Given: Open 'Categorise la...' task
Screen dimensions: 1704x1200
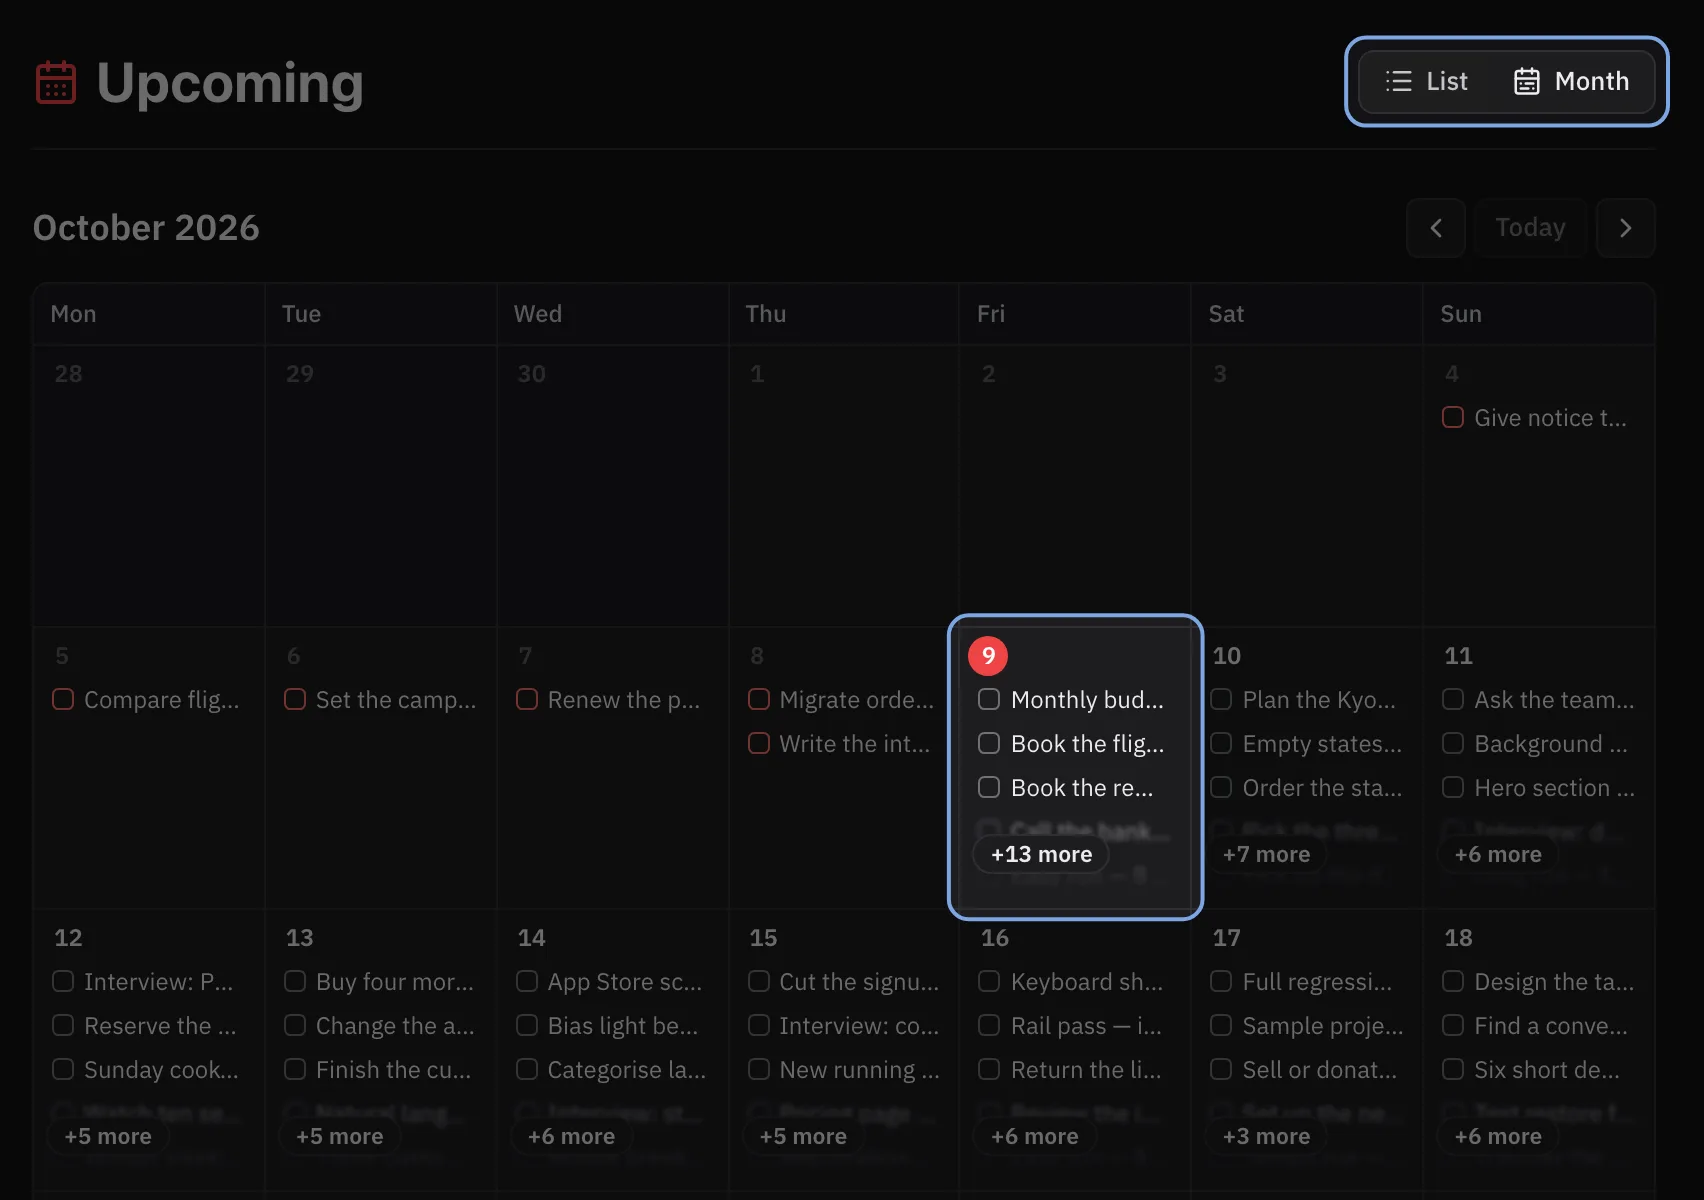Looking at the screenshot, I should point(627,1069).
